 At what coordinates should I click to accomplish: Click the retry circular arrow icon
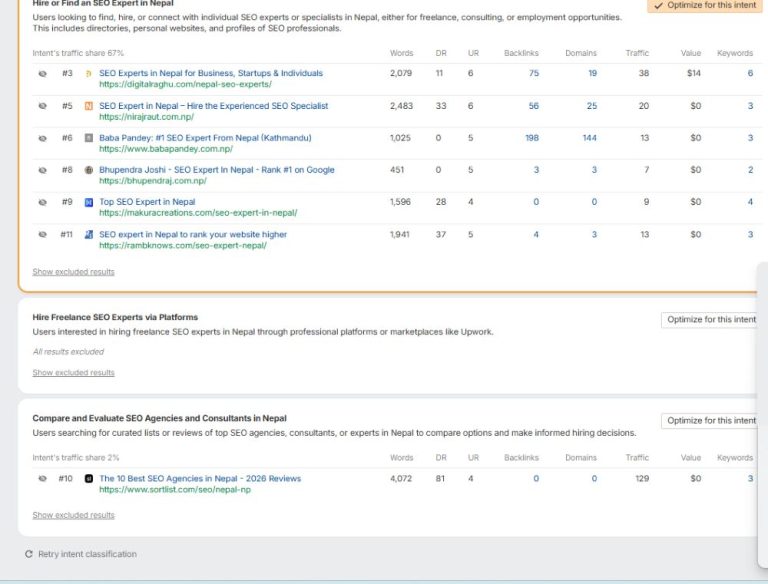point(29,554)
